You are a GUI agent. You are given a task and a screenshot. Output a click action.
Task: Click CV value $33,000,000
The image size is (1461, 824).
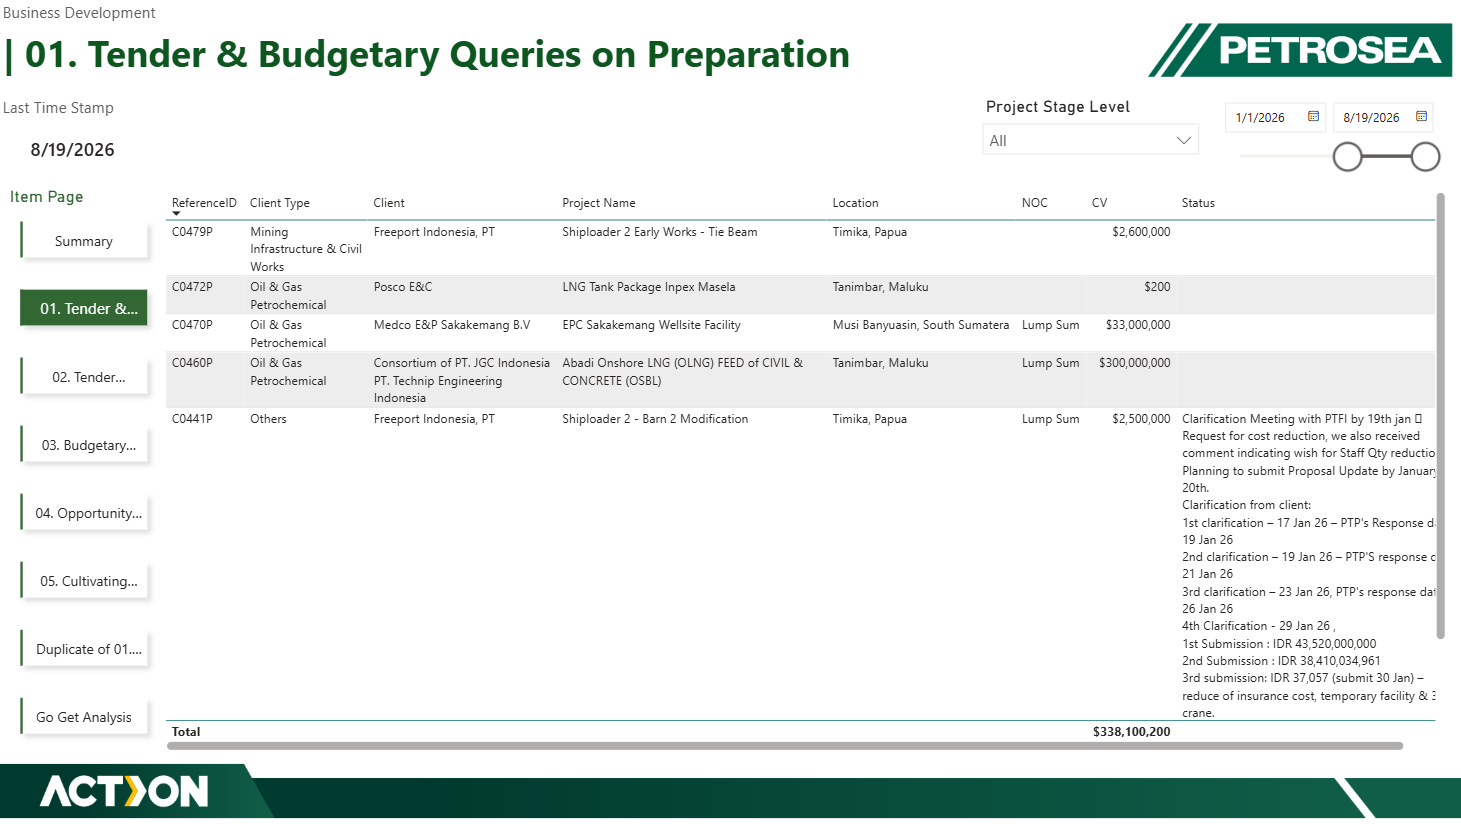1138,324
